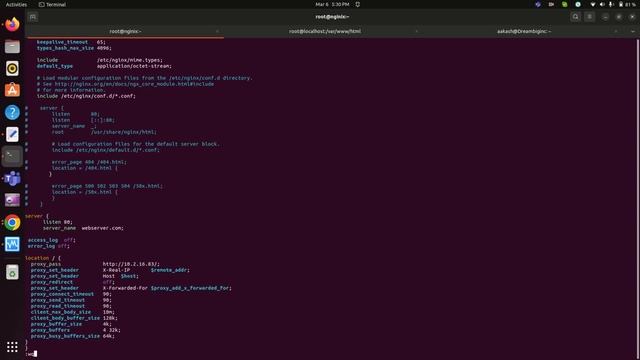This screenshot has height=360, width=640.
Task: Click 'location / {' line
Action: tap(43, 258)
